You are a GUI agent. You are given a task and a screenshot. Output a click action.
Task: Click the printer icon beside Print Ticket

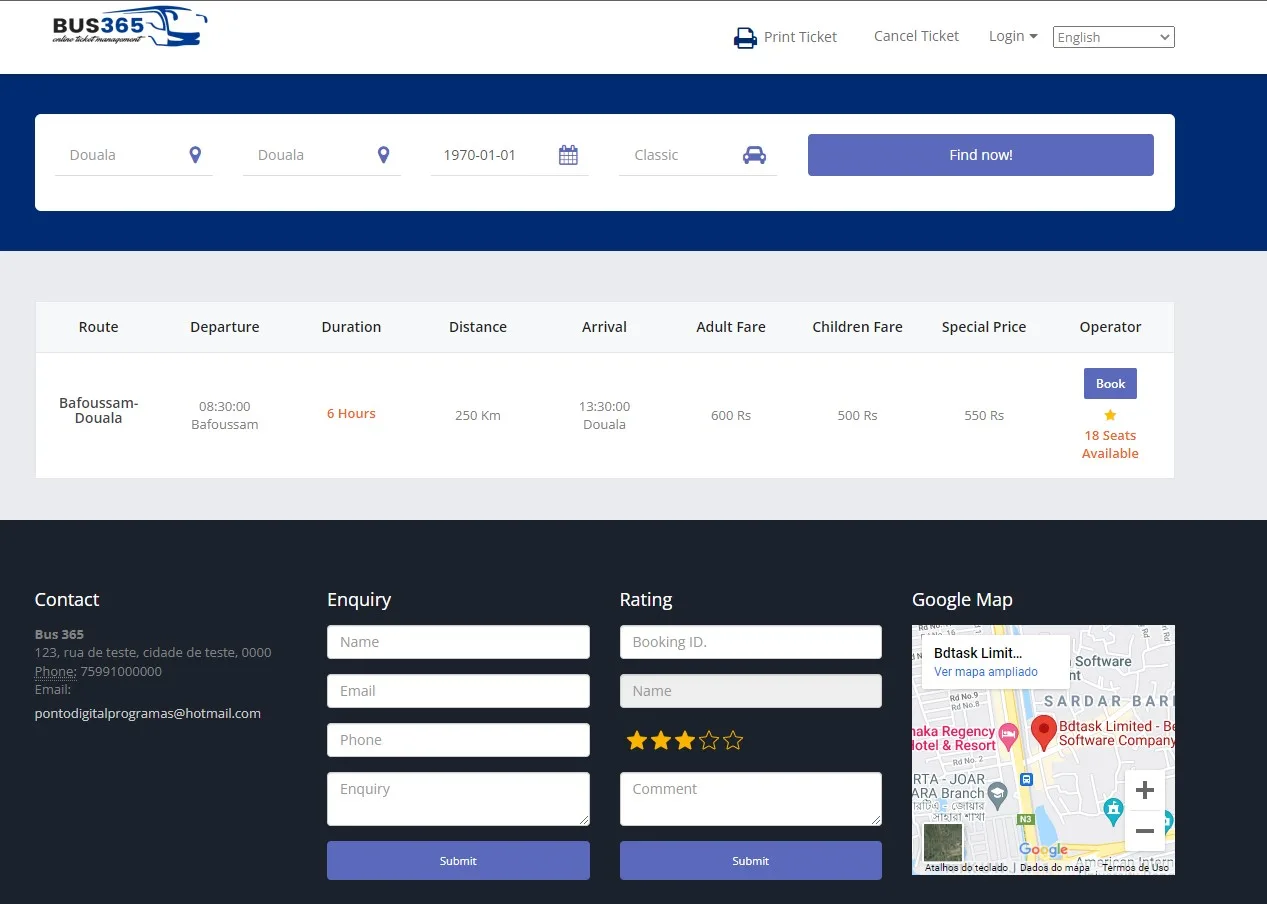745,38
